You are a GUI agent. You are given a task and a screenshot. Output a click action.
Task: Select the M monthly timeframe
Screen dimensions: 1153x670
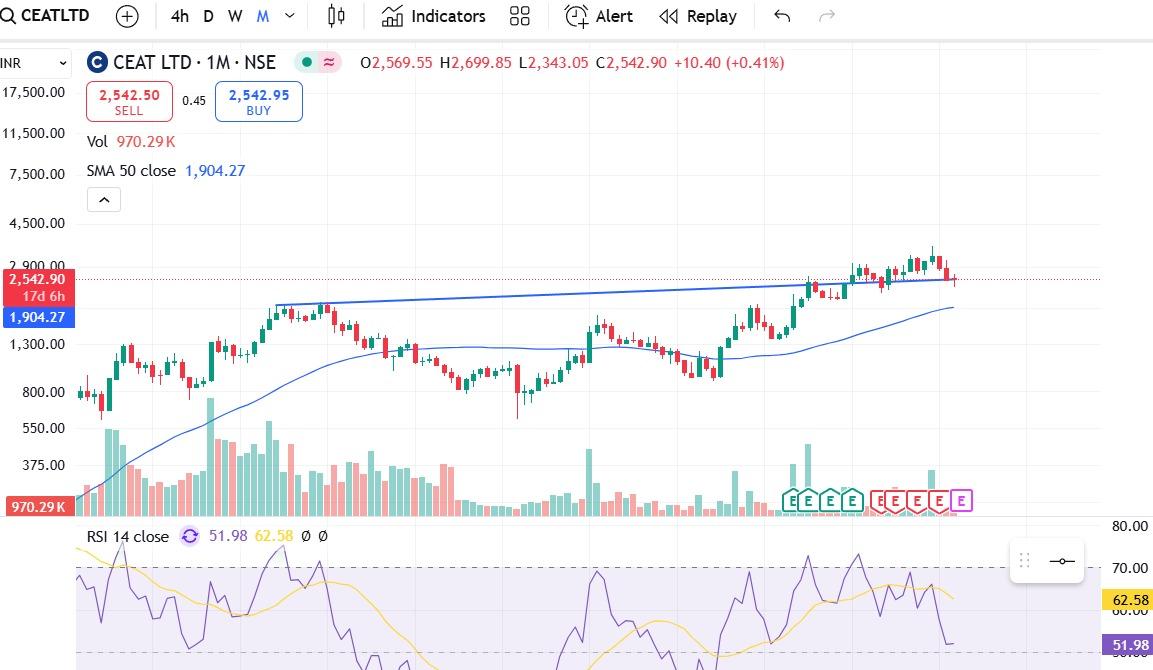click(263, 16)
